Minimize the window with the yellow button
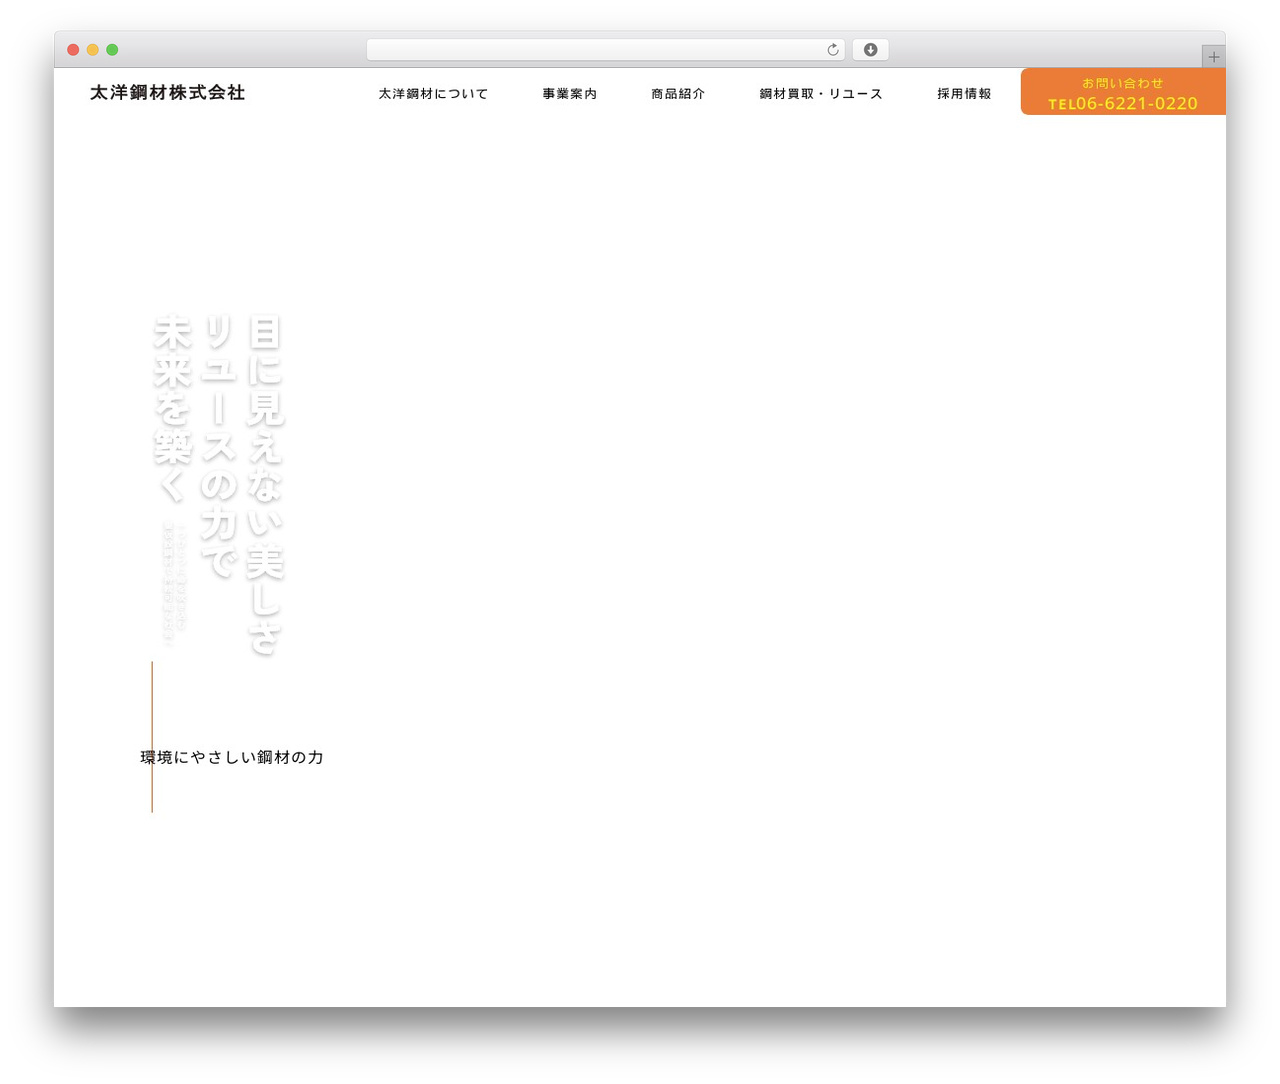1280x1084 pixels. pos(93,50)
